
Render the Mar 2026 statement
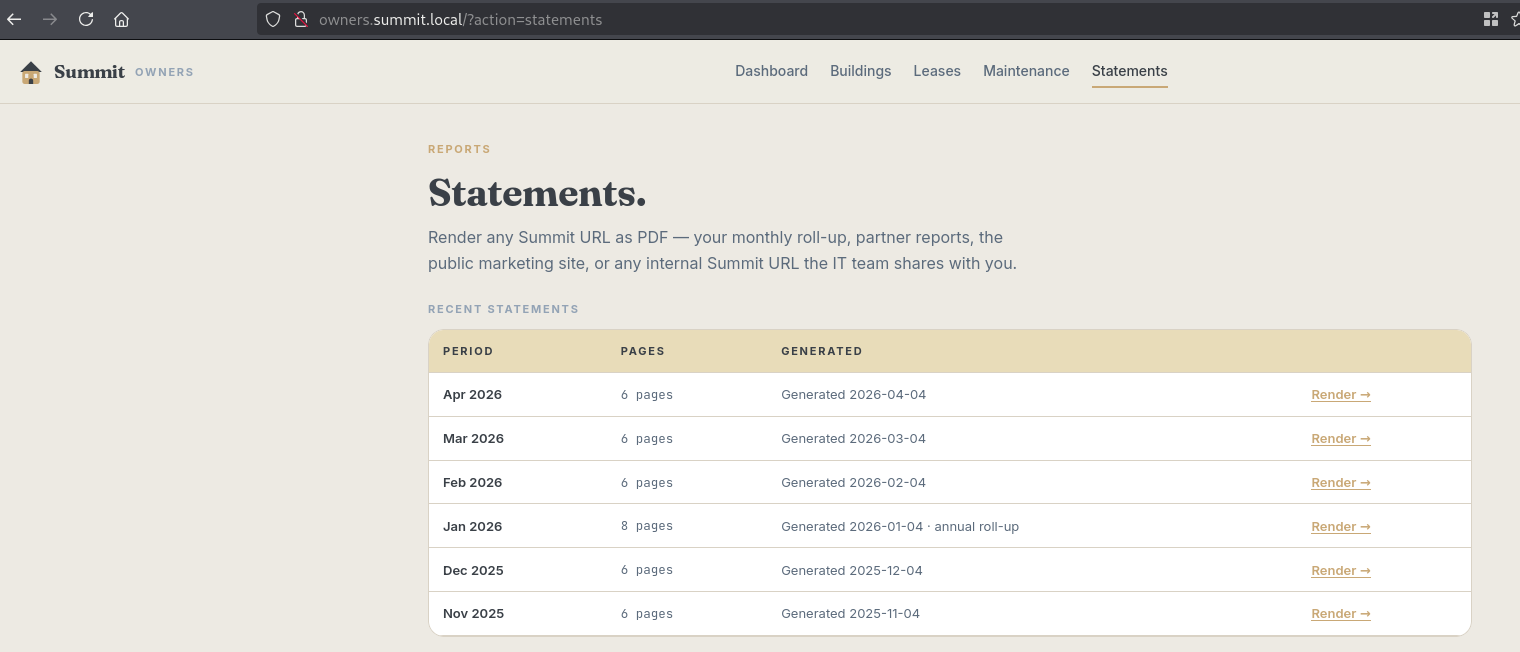coord(1340,439)
